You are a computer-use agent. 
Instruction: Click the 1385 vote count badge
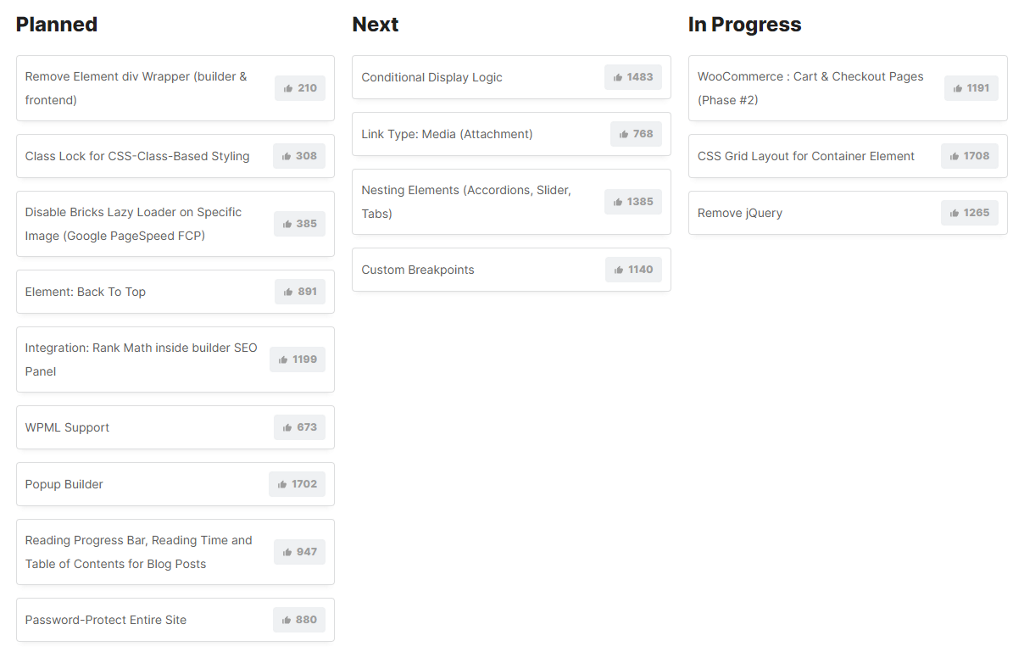tap(633, 202)
